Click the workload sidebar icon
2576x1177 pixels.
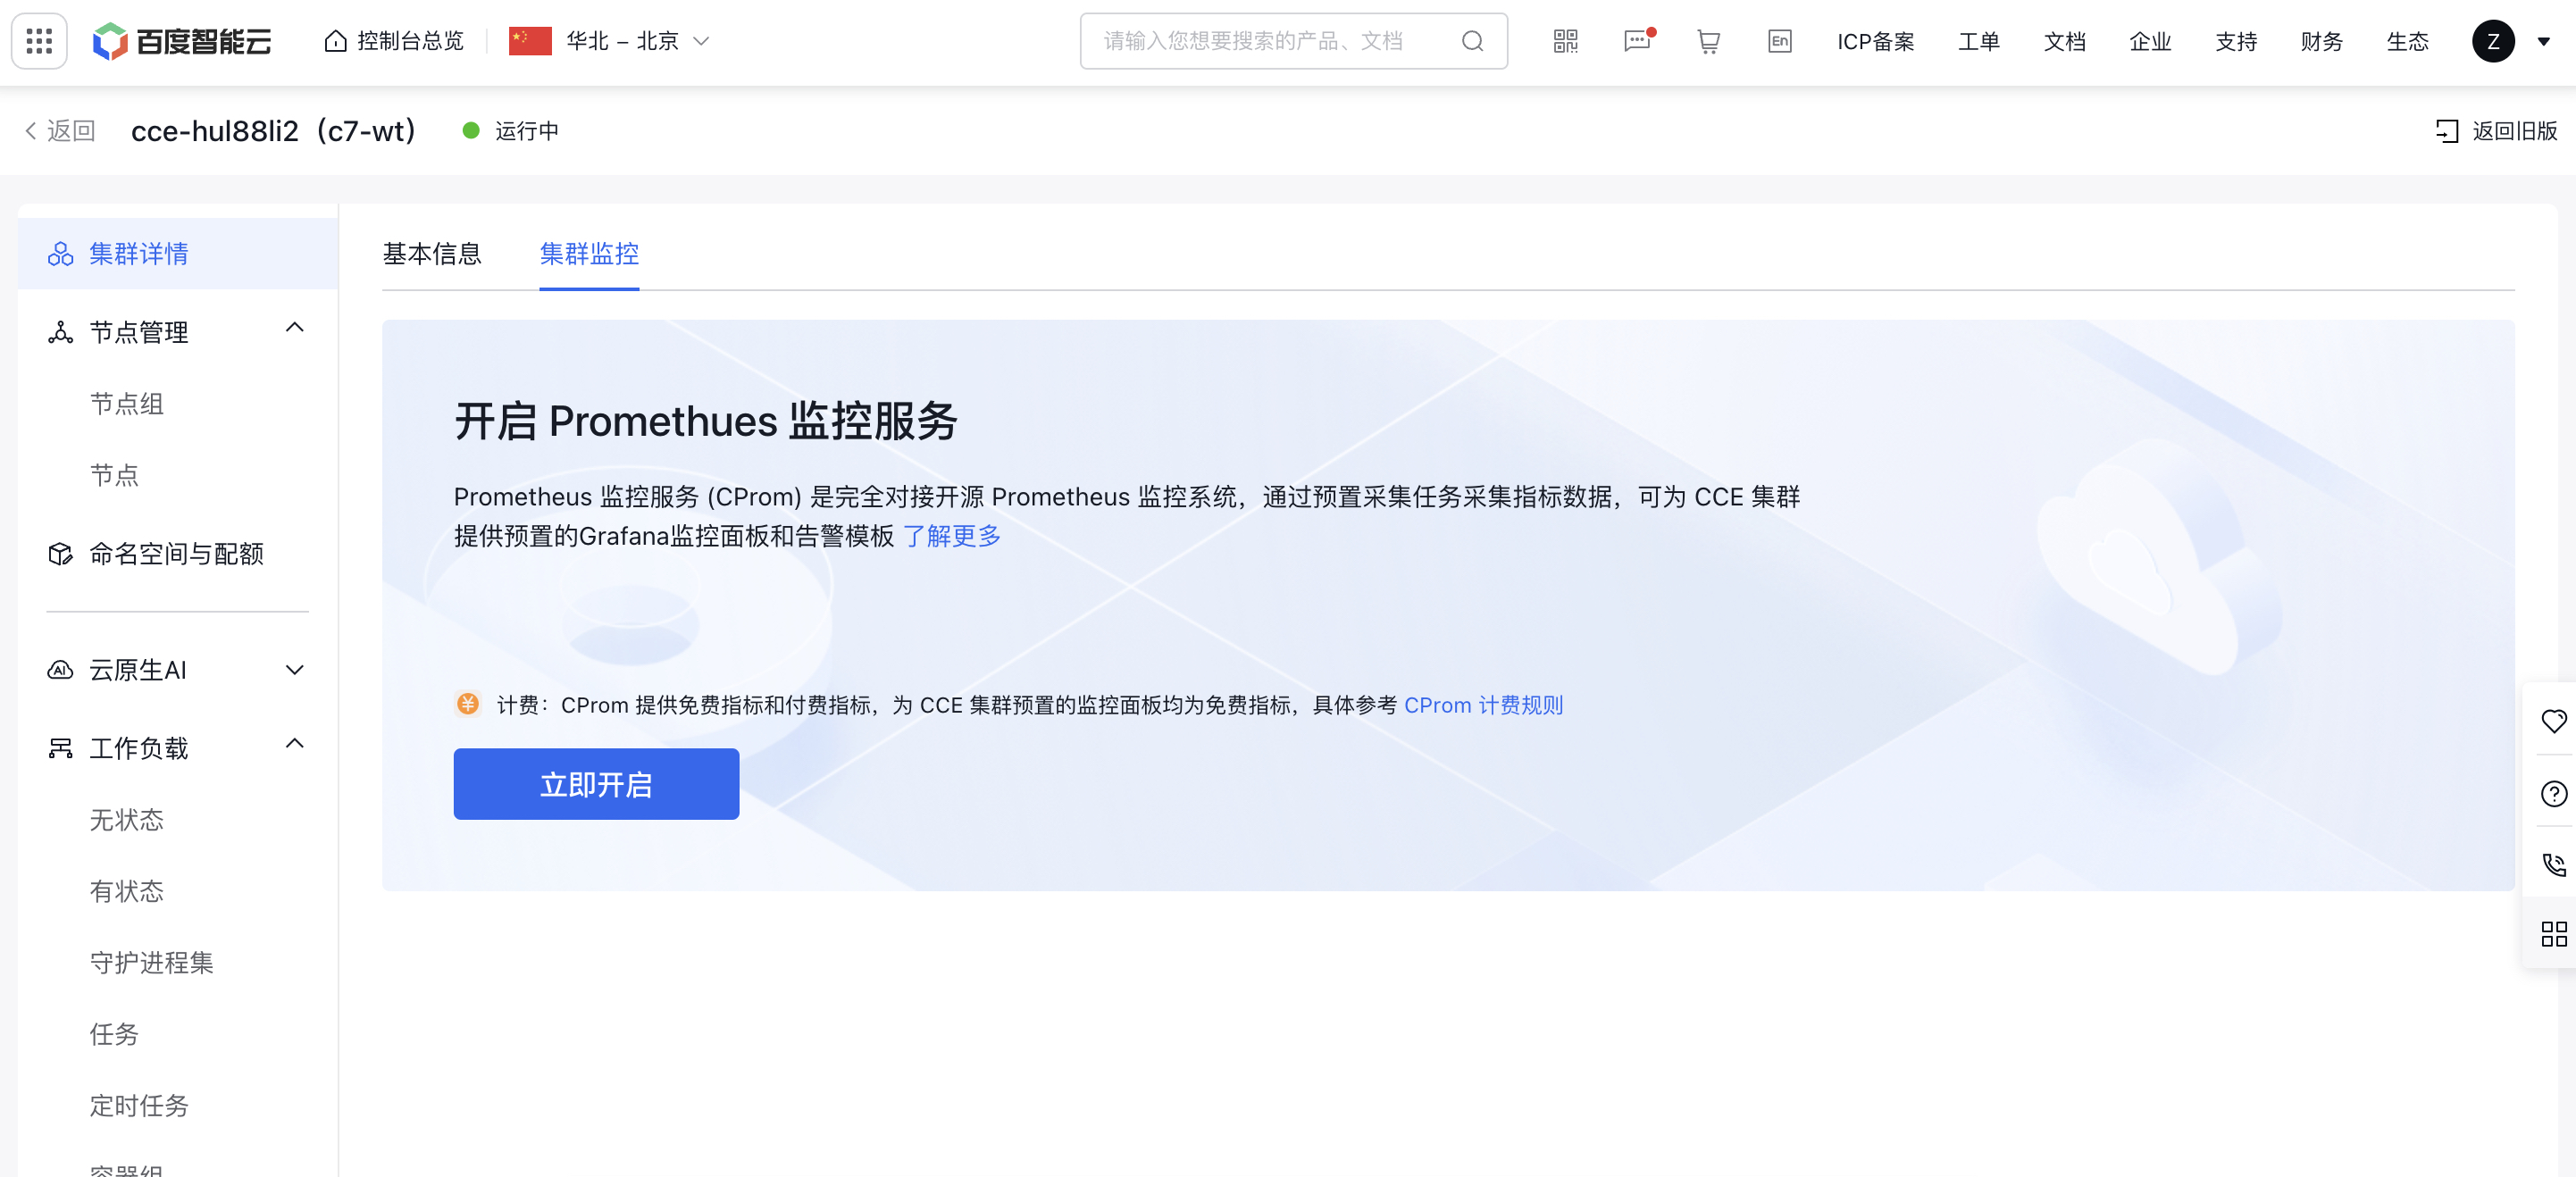click(60, 748)
